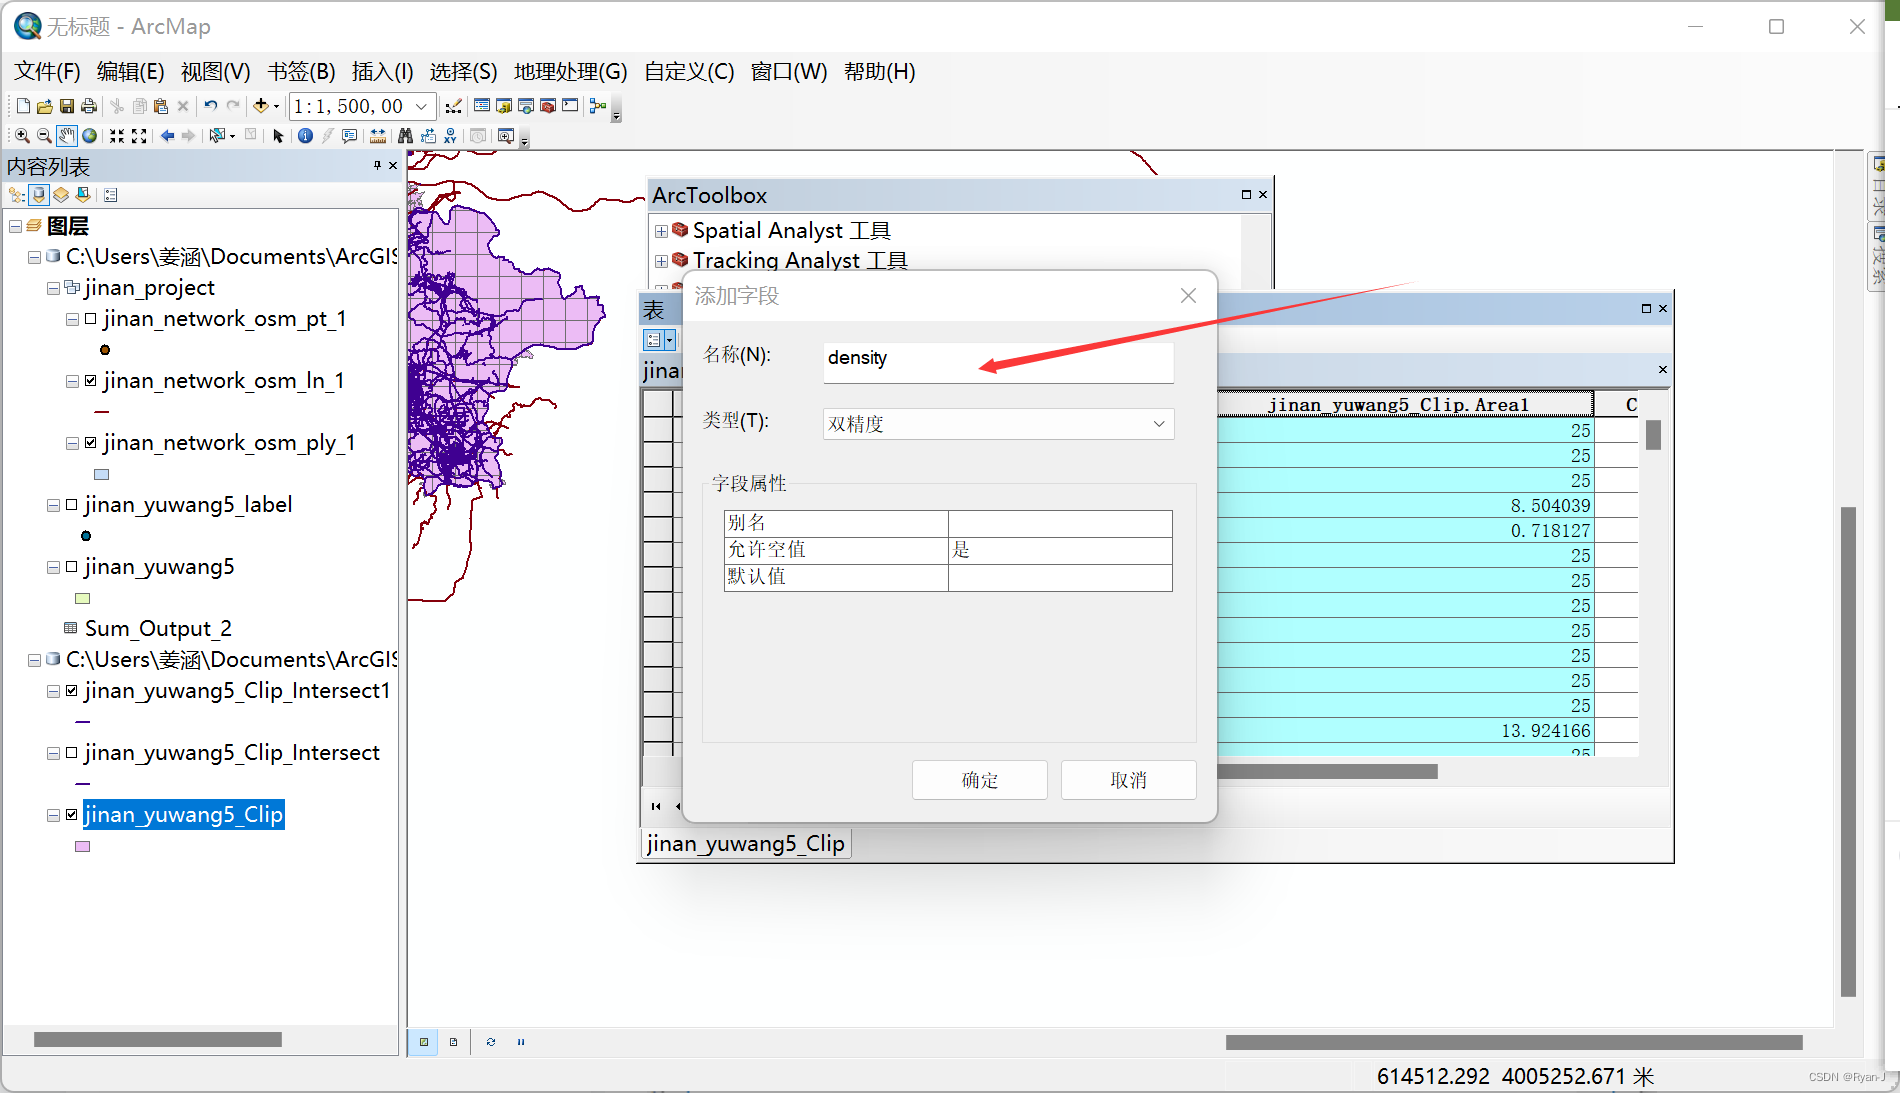Click jinan_yuwang5_Clip purple symbol swatch

pyautogui.click(x=83, y=846)
